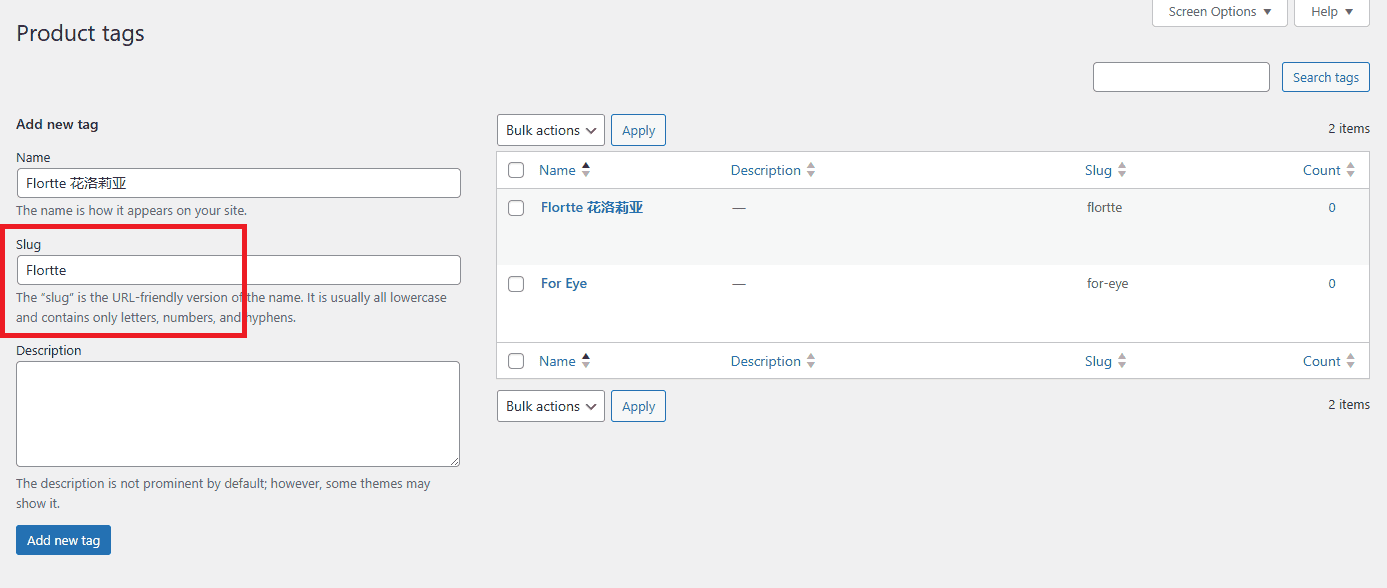Sort by Description in table footer
1387x588 pixels.
[x=773, y=361]
